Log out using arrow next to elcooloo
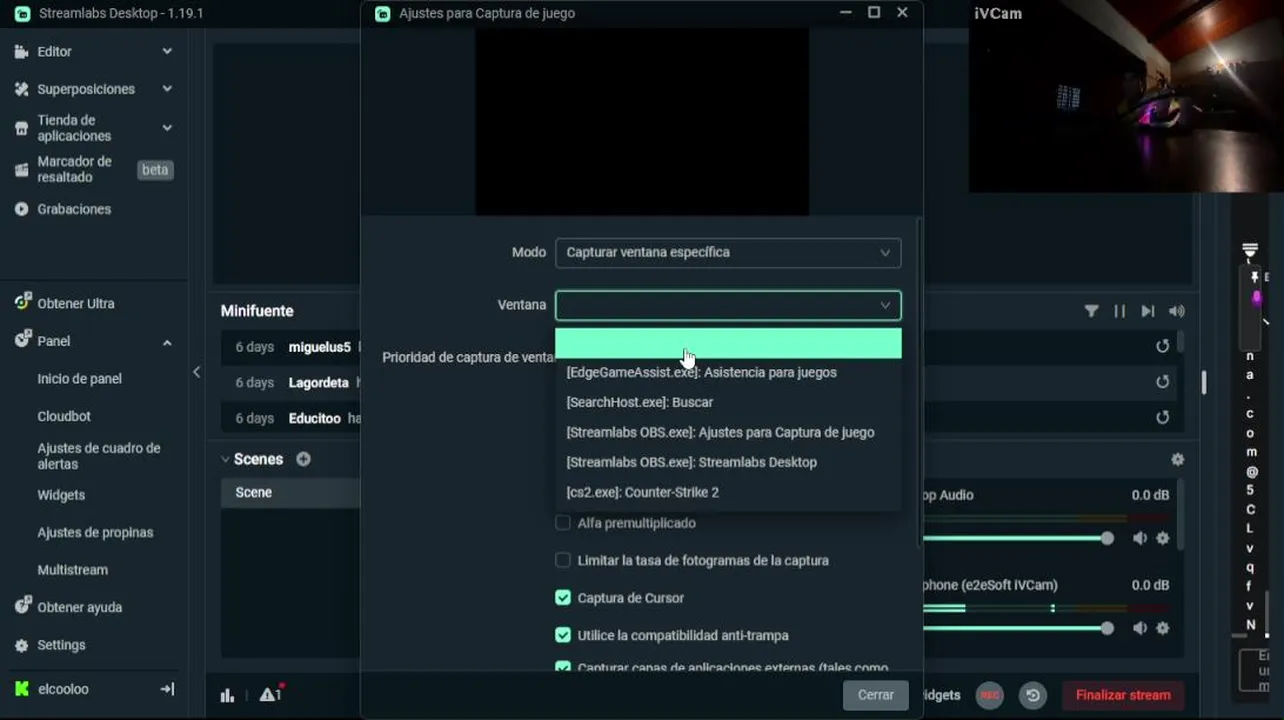This screenshot has width=1284, height=720. (167, 689)
